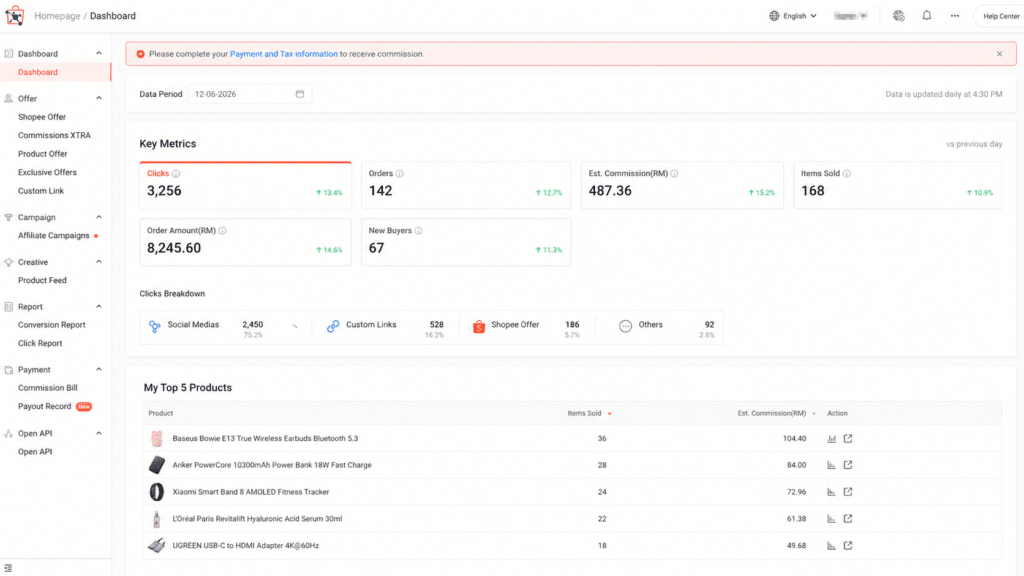The height and width of the screenshot is (576, 1024).
Task: Select the Est. Commission metric card
Action: click(x=682, y=185)
